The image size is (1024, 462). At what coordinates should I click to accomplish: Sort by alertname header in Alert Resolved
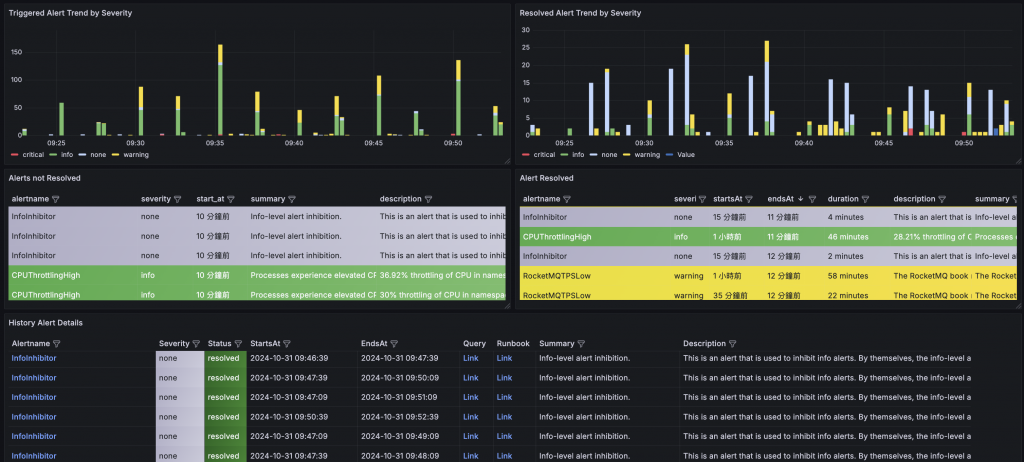point(541,199)
